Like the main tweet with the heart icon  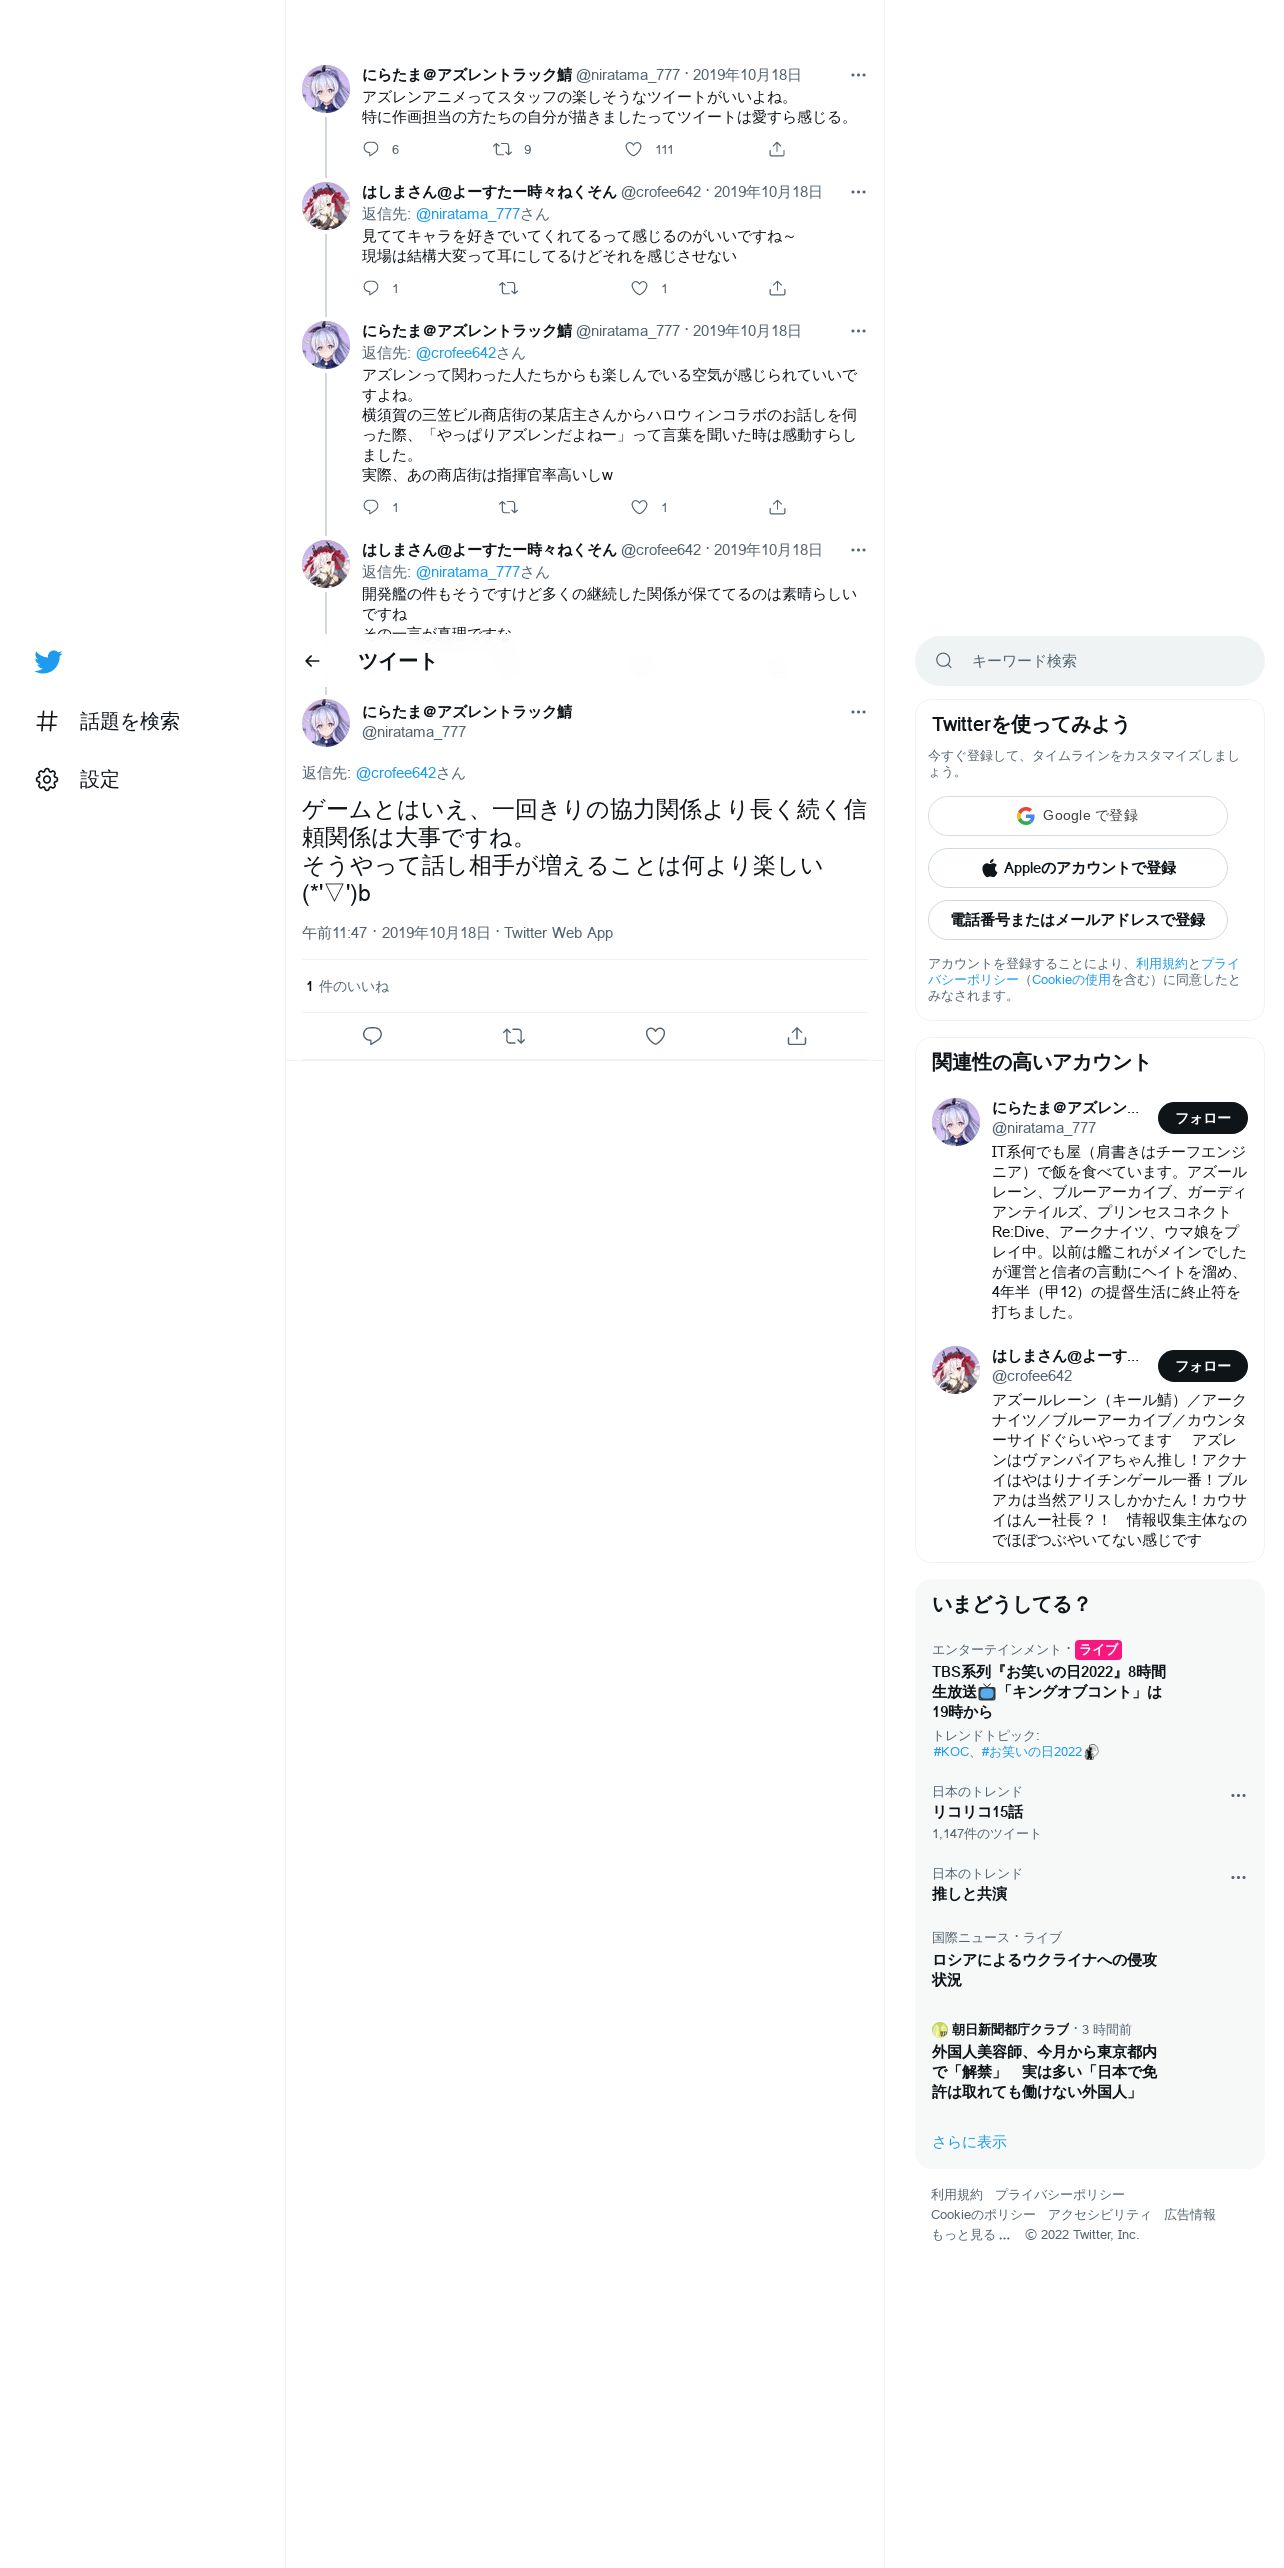tap(655, 1036)
